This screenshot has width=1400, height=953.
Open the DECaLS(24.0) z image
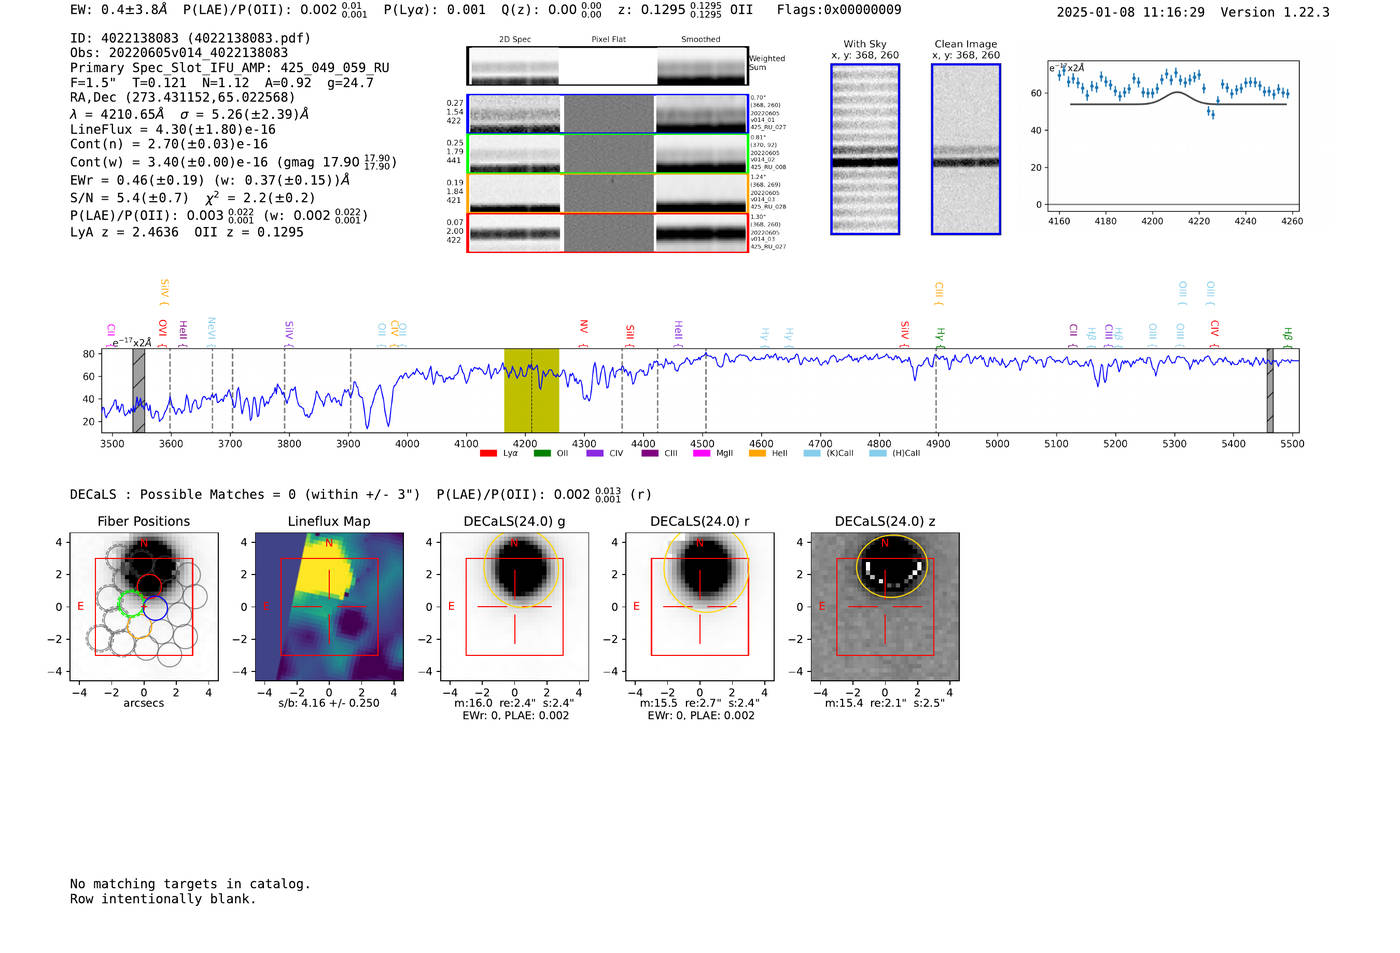point(885,606)
